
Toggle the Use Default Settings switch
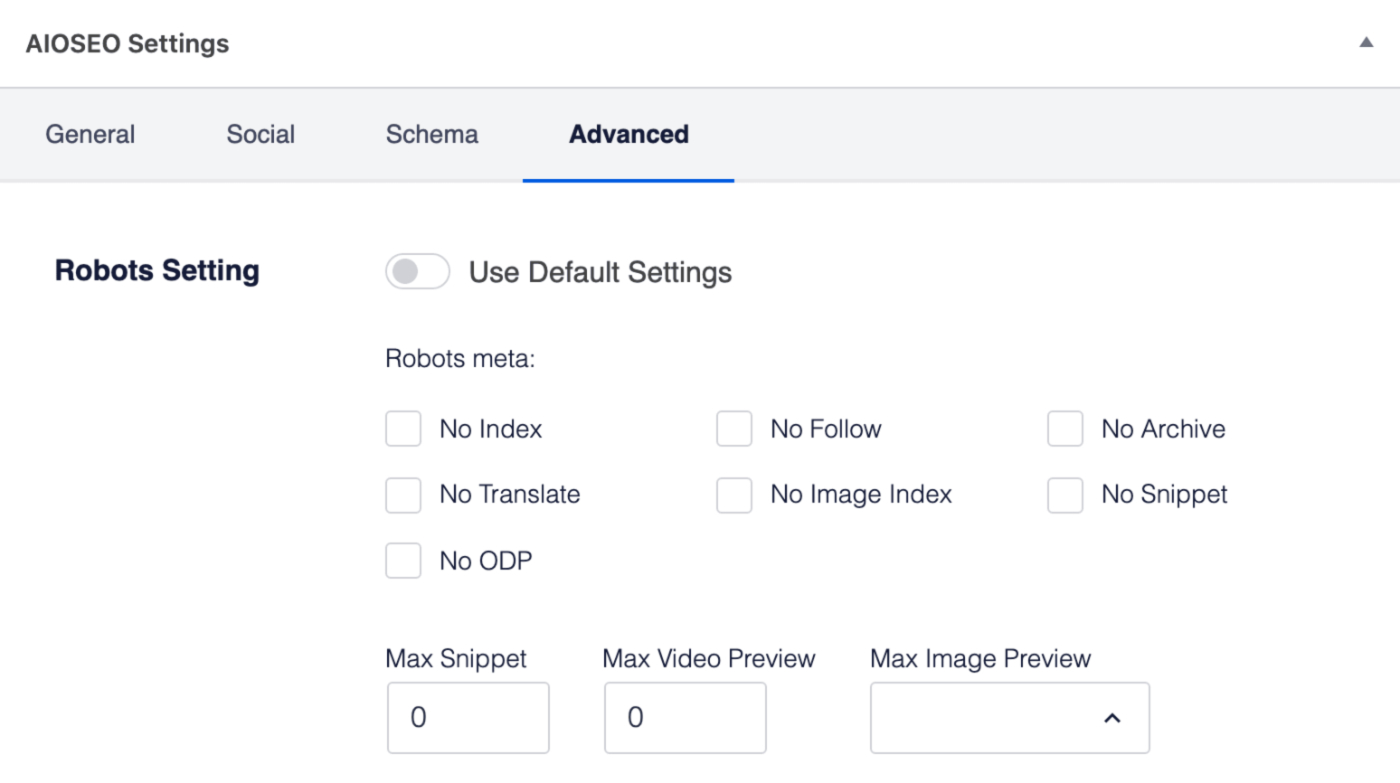click(x=418, y=272)
